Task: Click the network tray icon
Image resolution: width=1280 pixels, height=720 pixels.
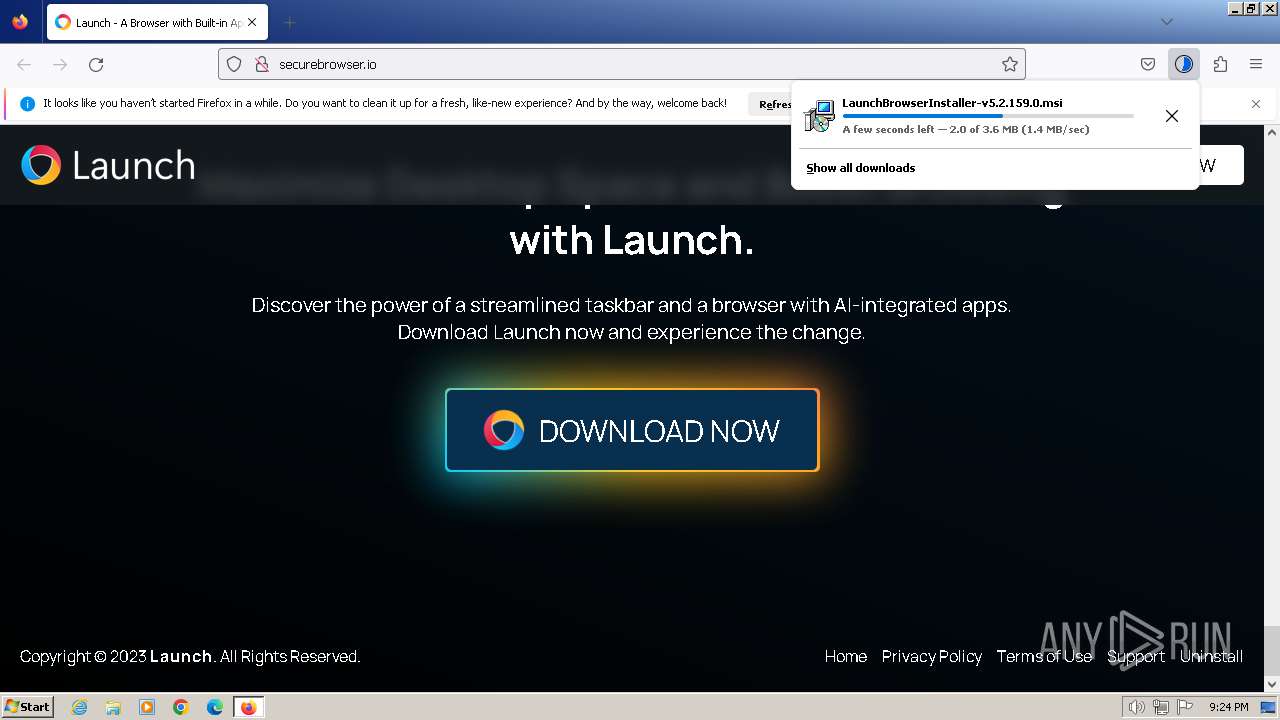Action: coord(1160,707)
